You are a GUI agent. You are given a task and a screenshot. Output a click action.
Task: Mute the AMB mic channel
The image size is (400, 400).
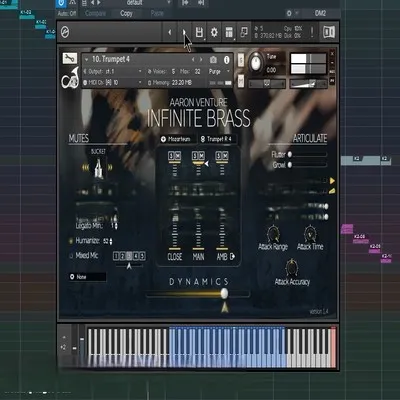225,156
